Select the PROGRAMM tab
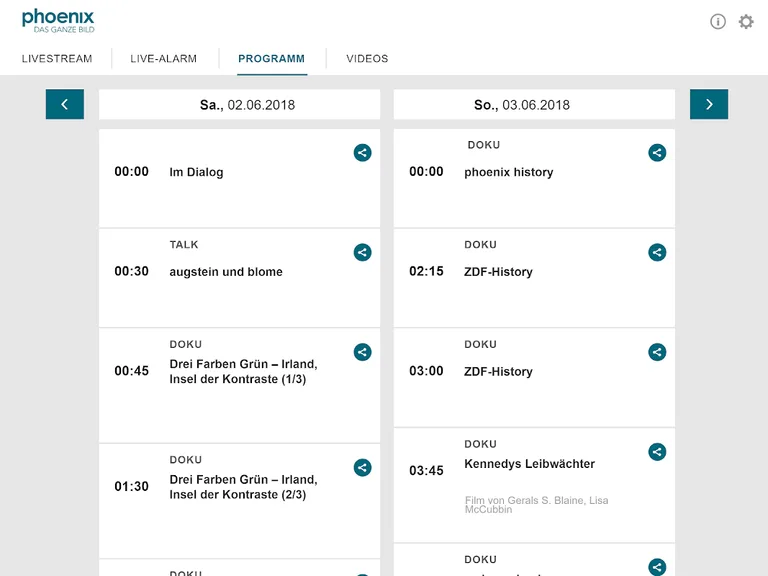This screenshot has width=768, height=576. click(x=271, y=59)
